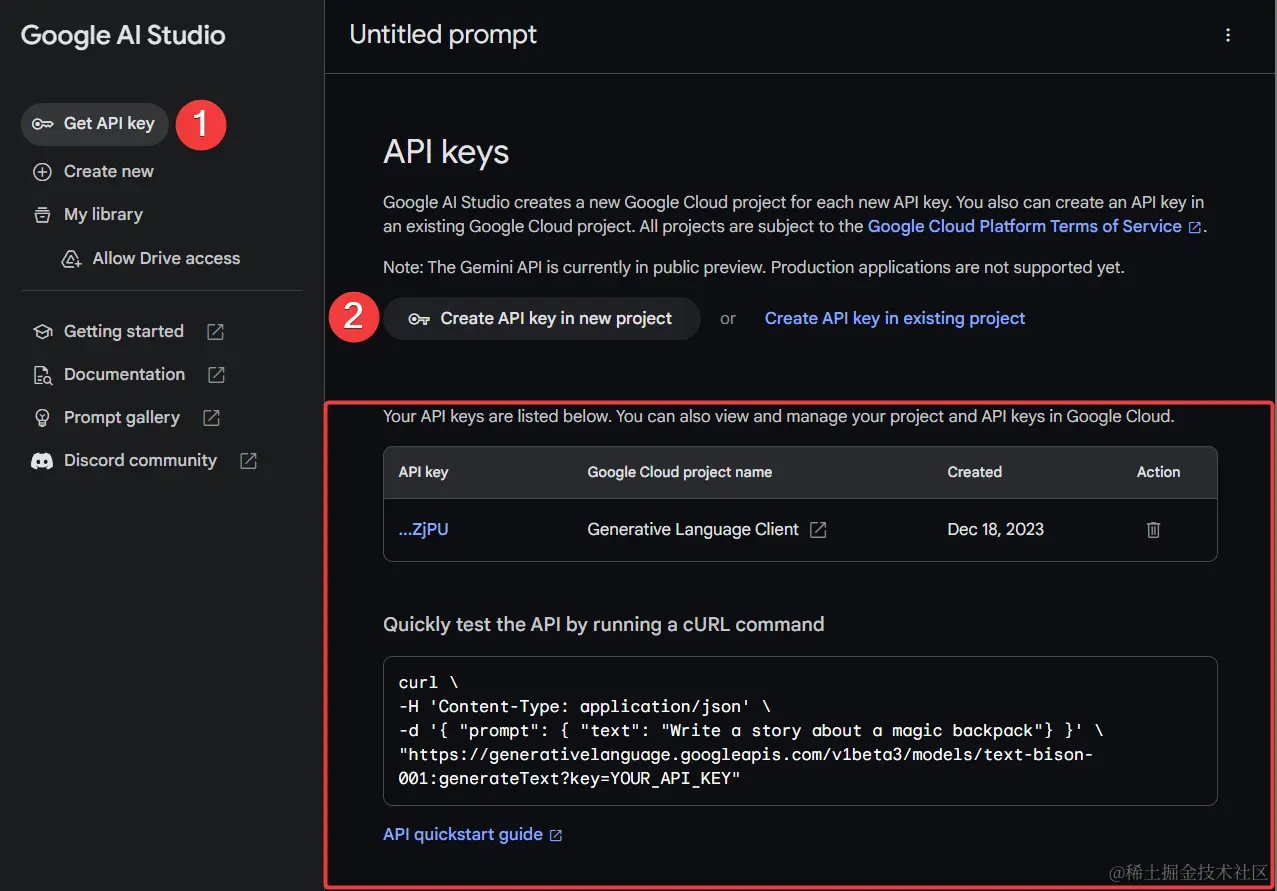Open My library via its sidebar icon
Image resolution: width=1277 pixels, height=891 pixels.
(42, 214)
